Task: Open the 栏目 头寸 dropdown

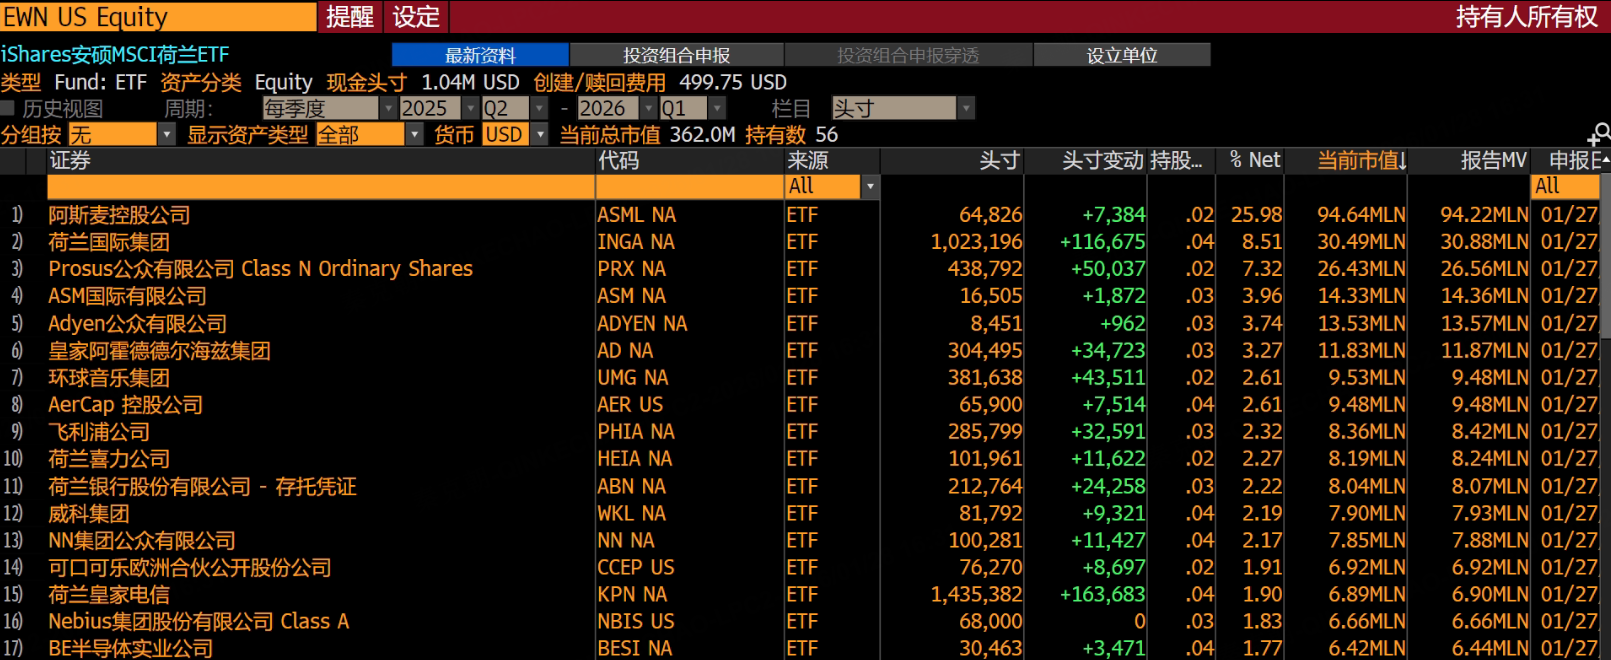Action: point(903,108)
